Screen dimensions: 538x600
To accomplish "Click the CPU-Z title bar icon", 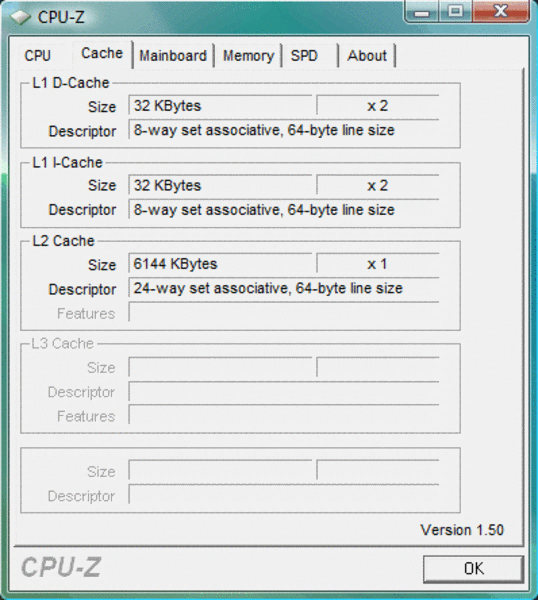I will (x=20, y=17).
